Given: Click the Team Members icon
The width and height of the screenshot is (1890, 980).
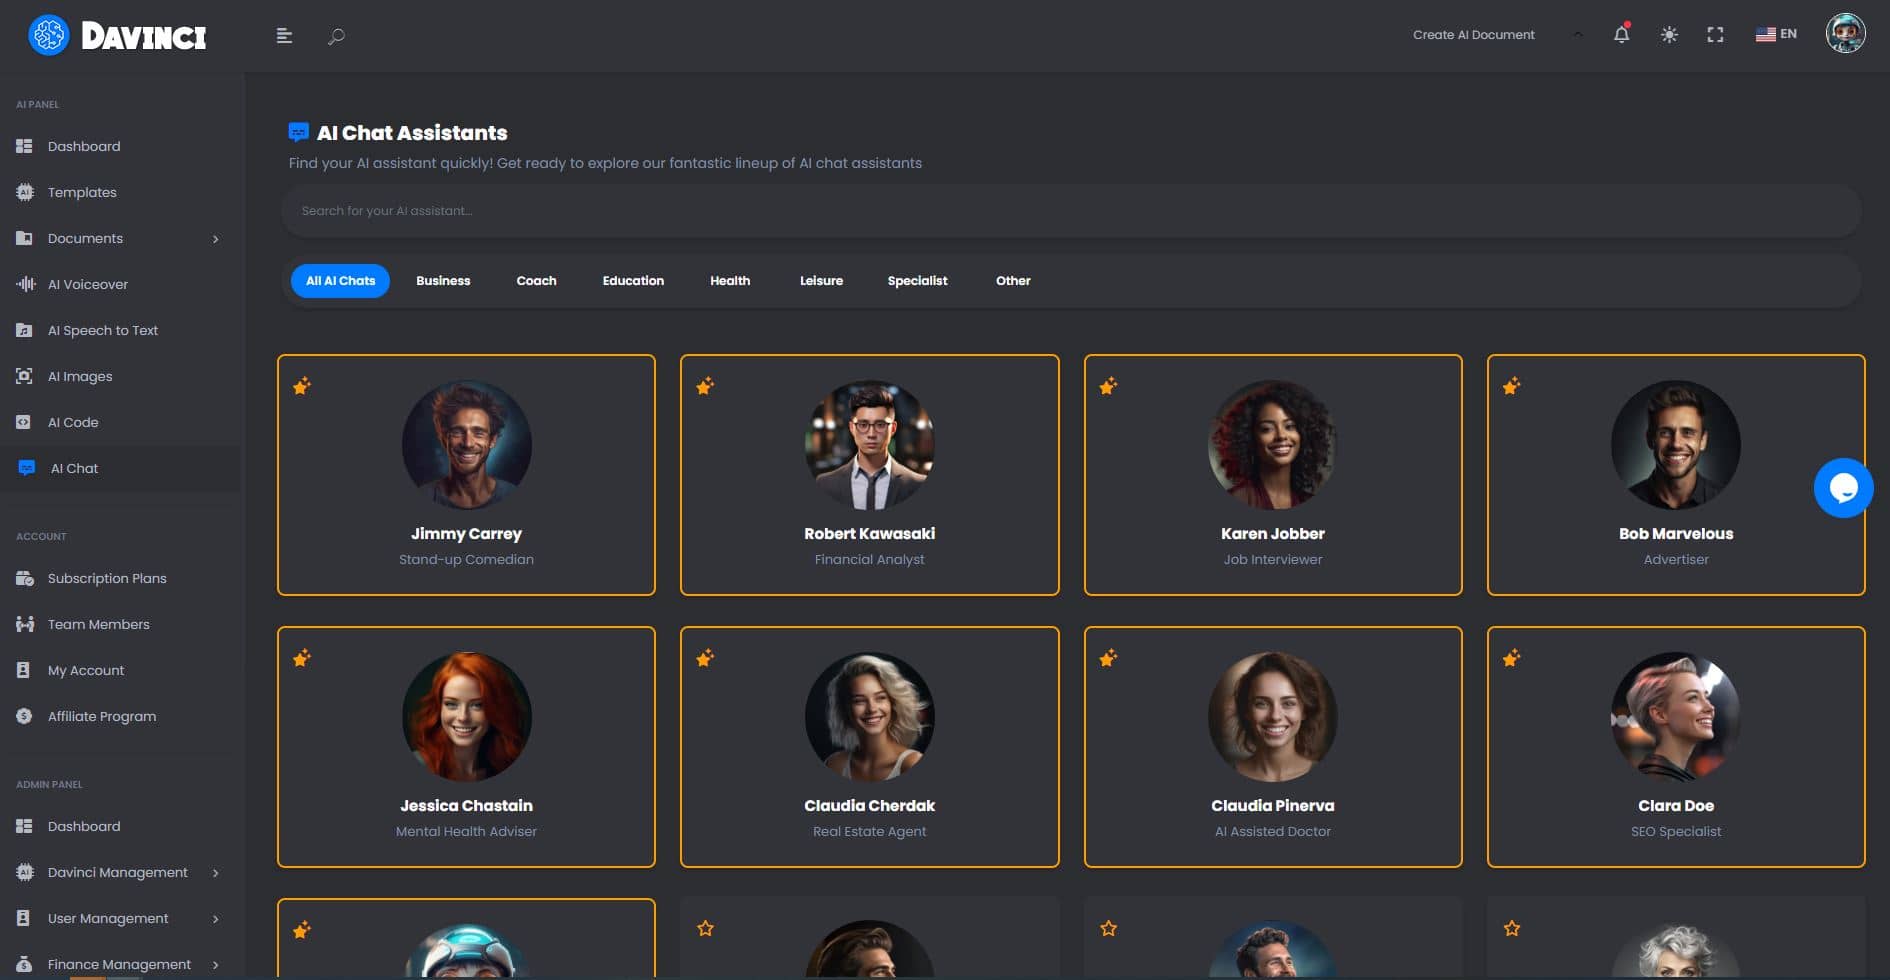Looking at the screenshot, I should 24,624.
